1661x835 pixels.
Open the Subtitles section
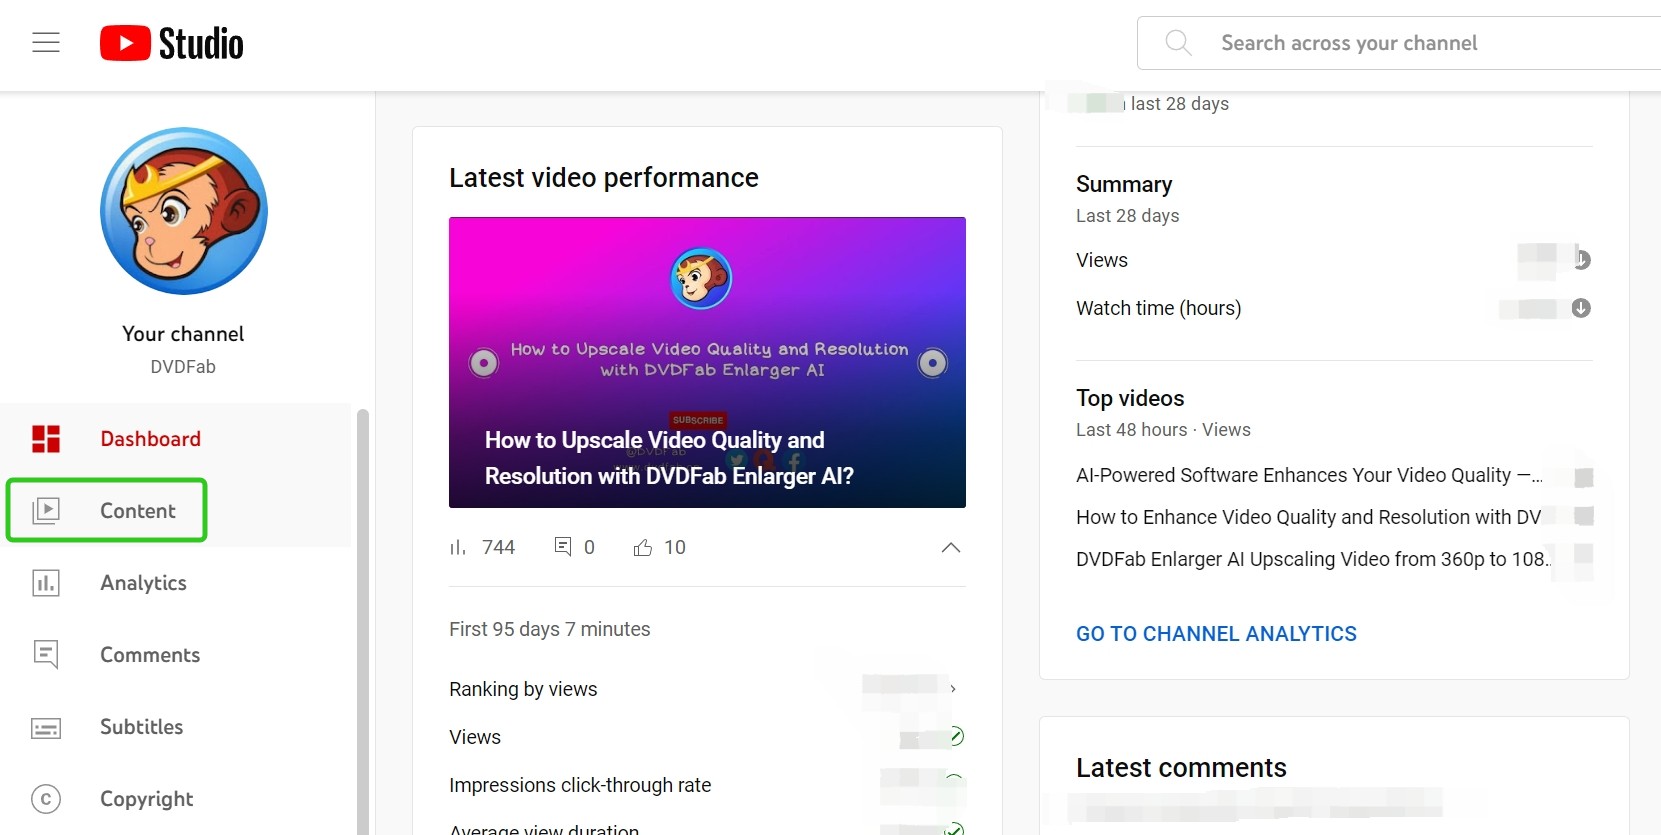176,727
